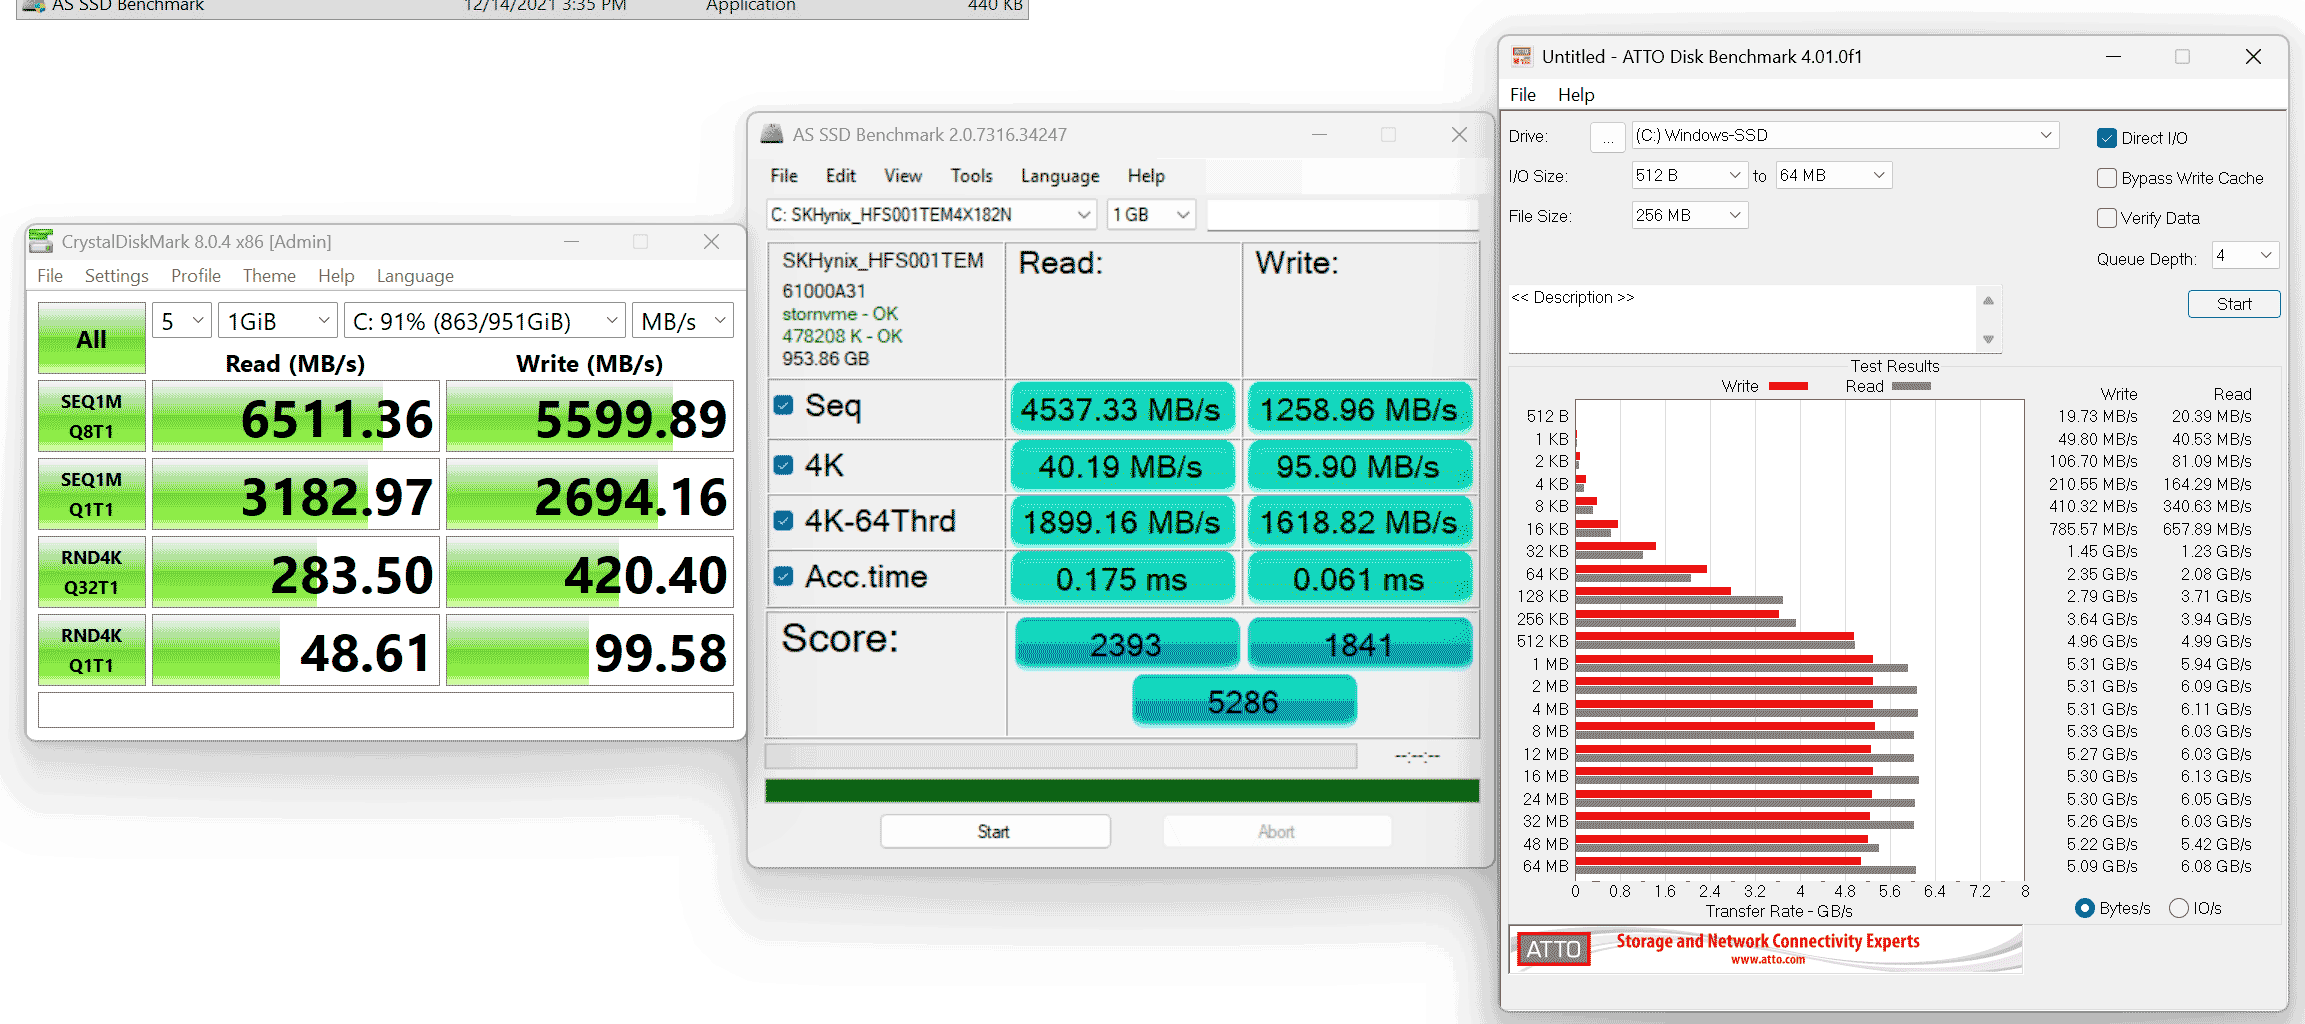Uncheck the Seq test in AS SSD

pos(784,405)
